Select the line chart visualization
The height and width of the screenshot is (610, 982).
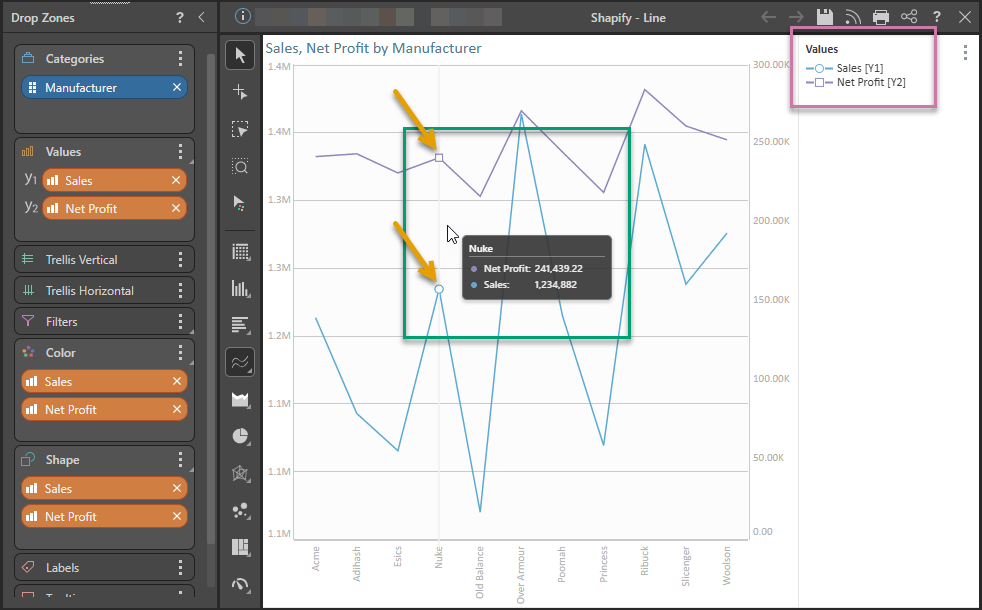240,362
